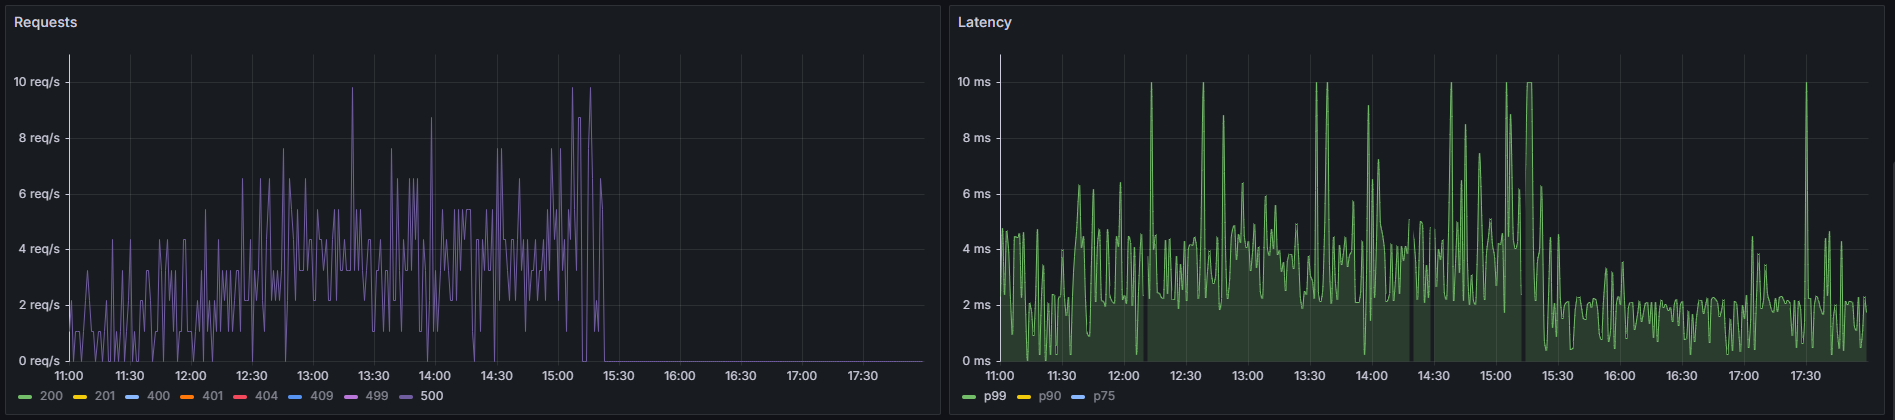The width and height of the screenshot is (1895, 420).
Task: Click the purple 500 legend color swatch
Action: pos(405,397)
